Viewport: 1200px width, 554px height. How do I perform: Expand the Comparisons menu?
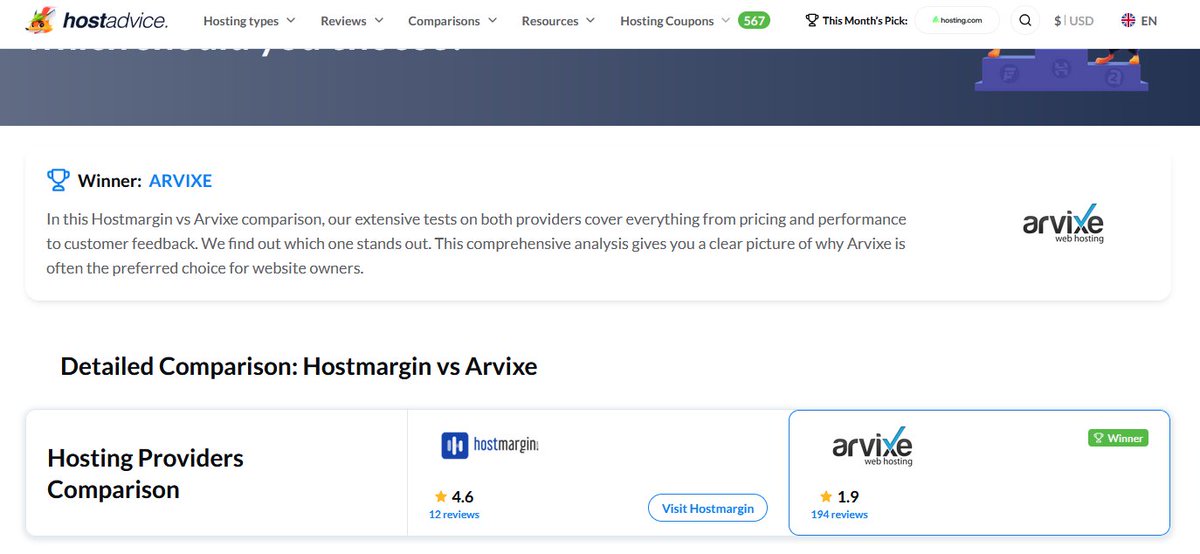[x=452, y=20]
